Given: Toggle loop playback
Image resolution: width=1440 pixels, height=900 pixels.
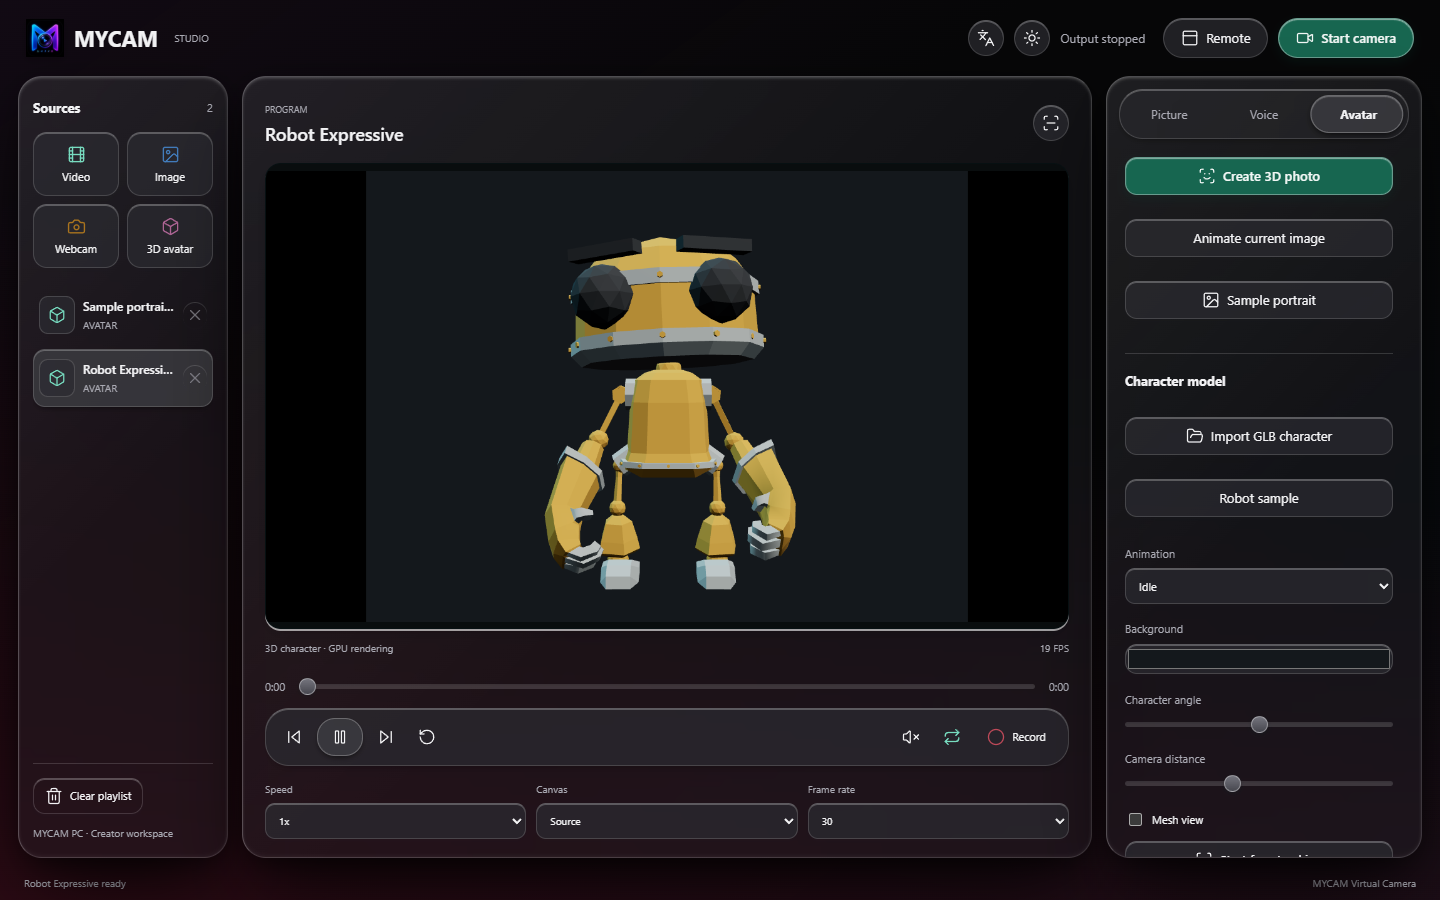Looking at the screenshot, I should (x=952, y=737).
